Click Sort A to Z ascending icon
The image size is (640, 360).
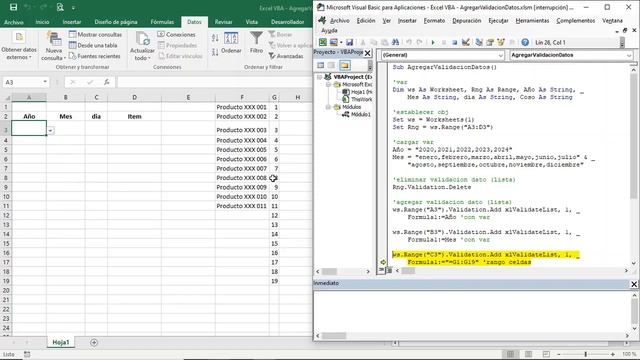click(x=215, y=38)
